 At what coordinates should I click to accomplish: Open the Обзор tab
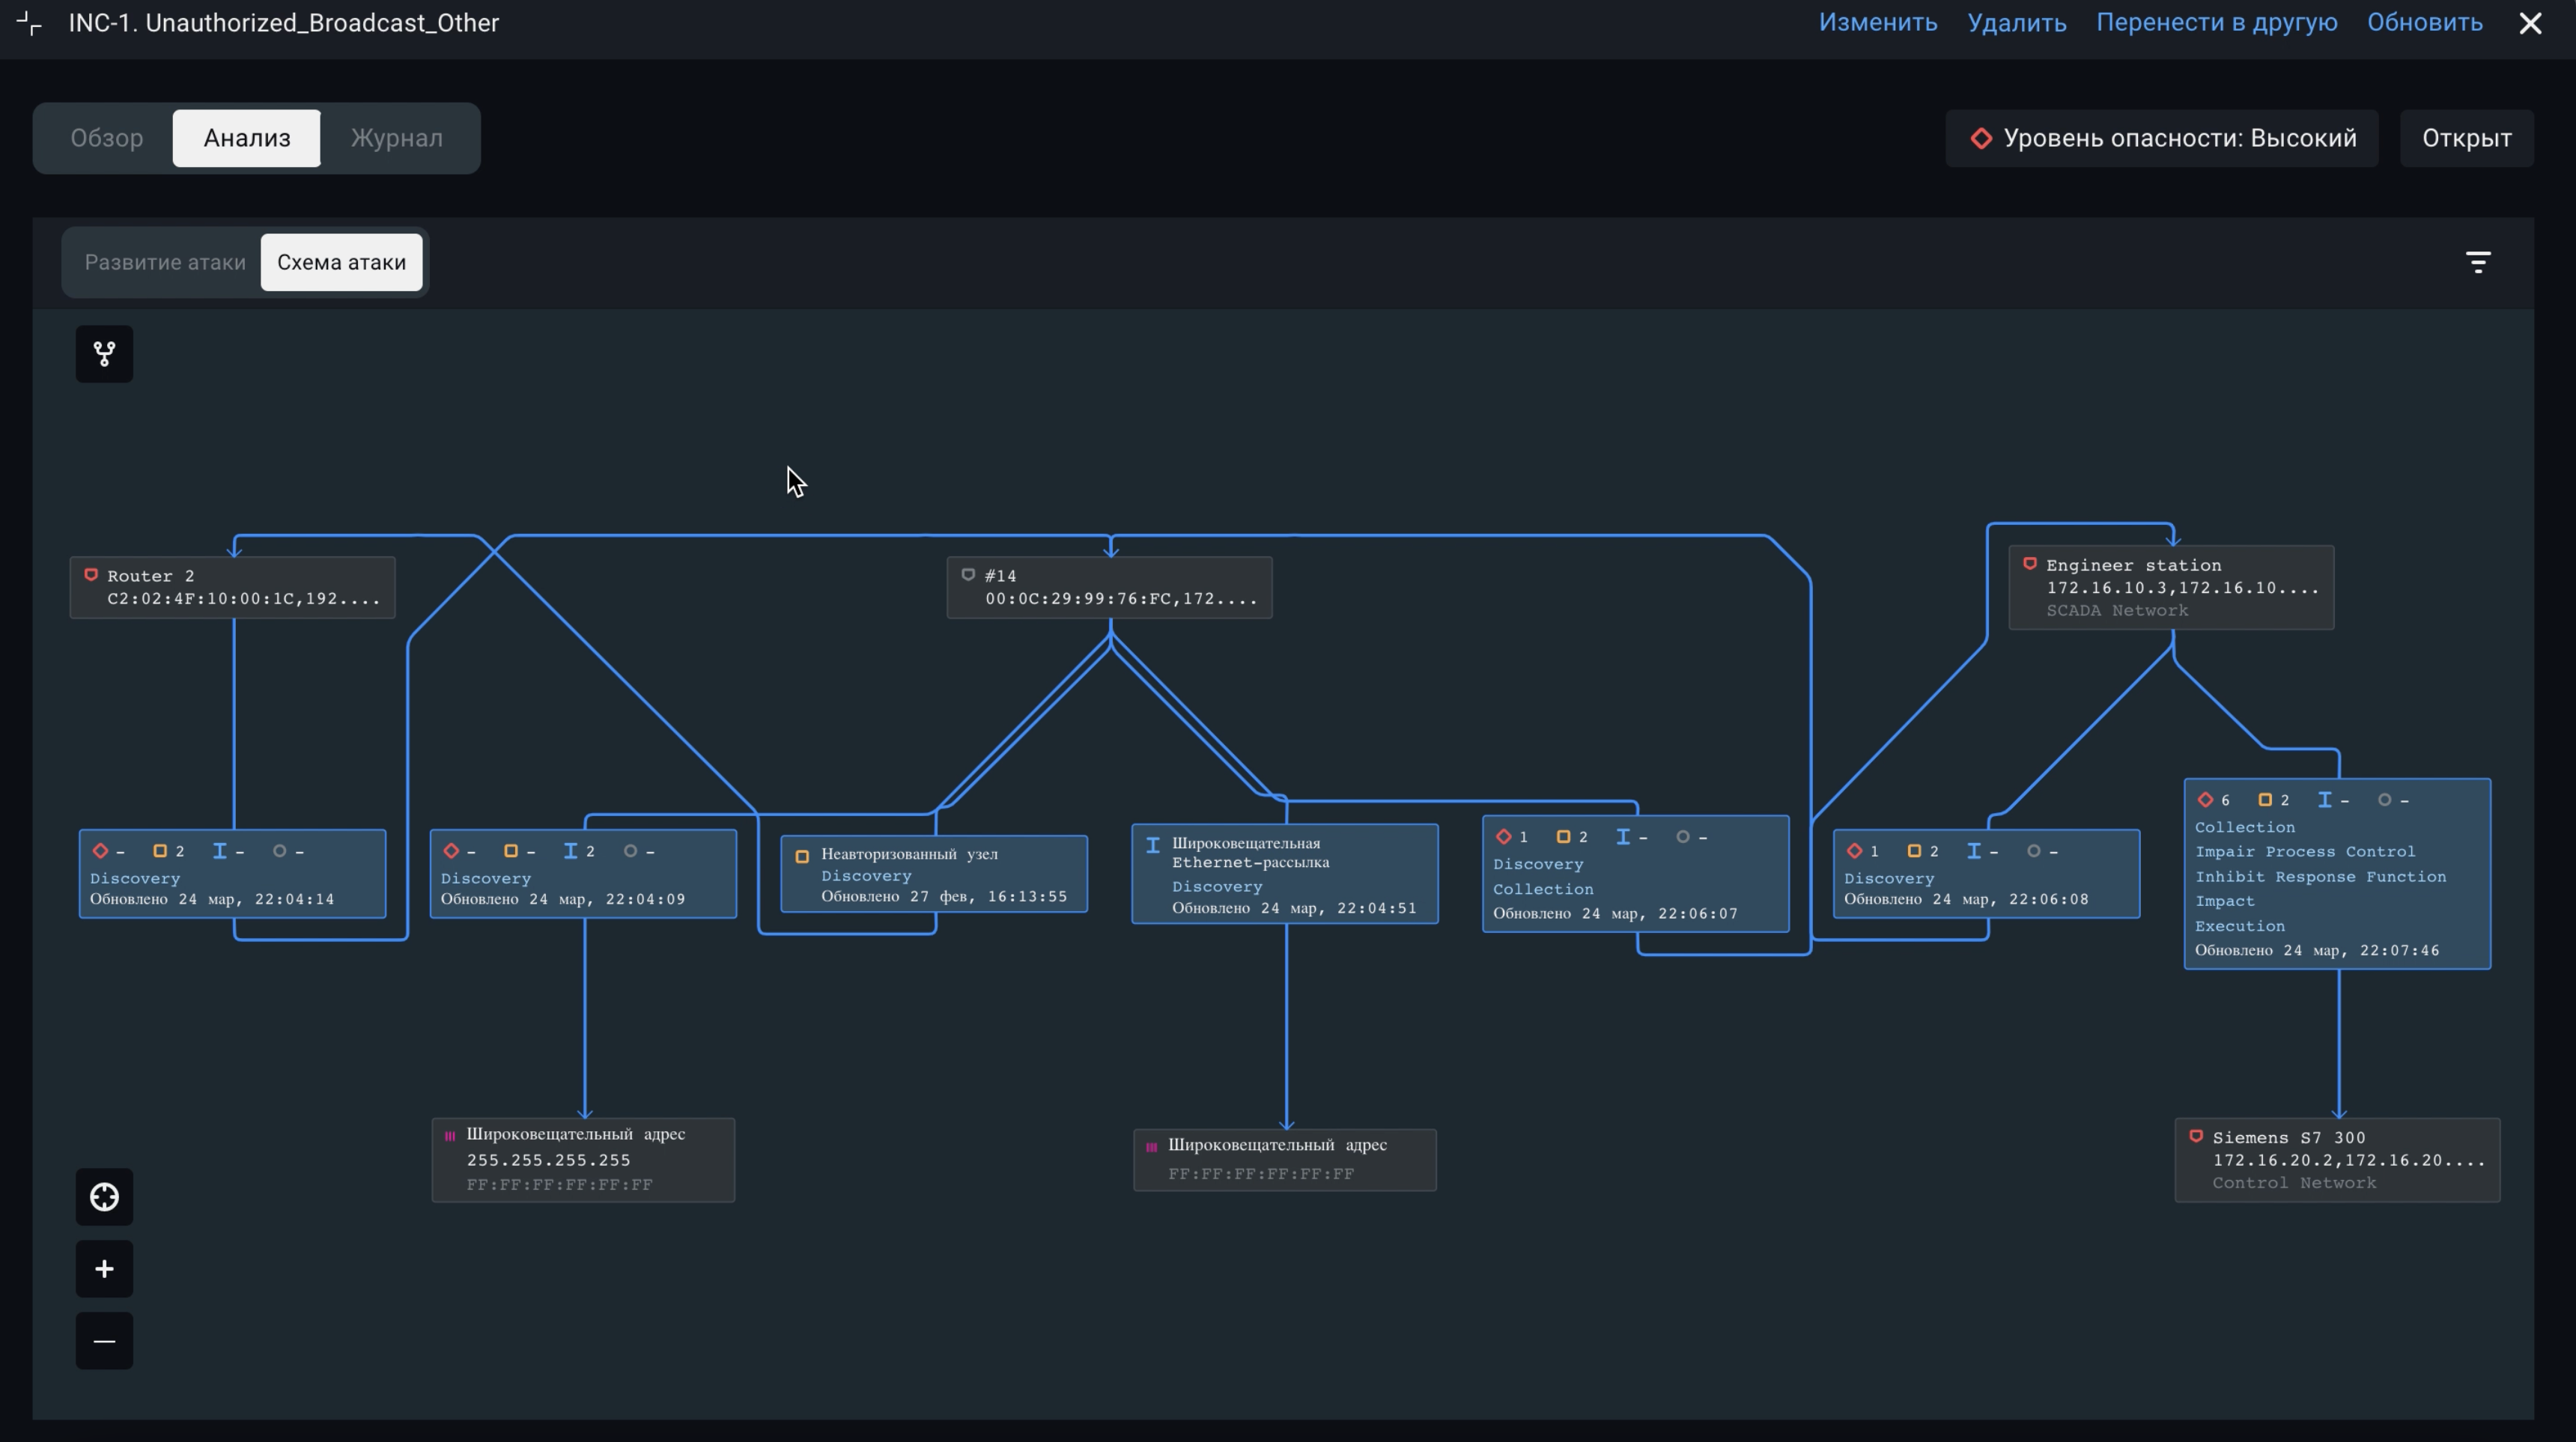pos(106,138)
